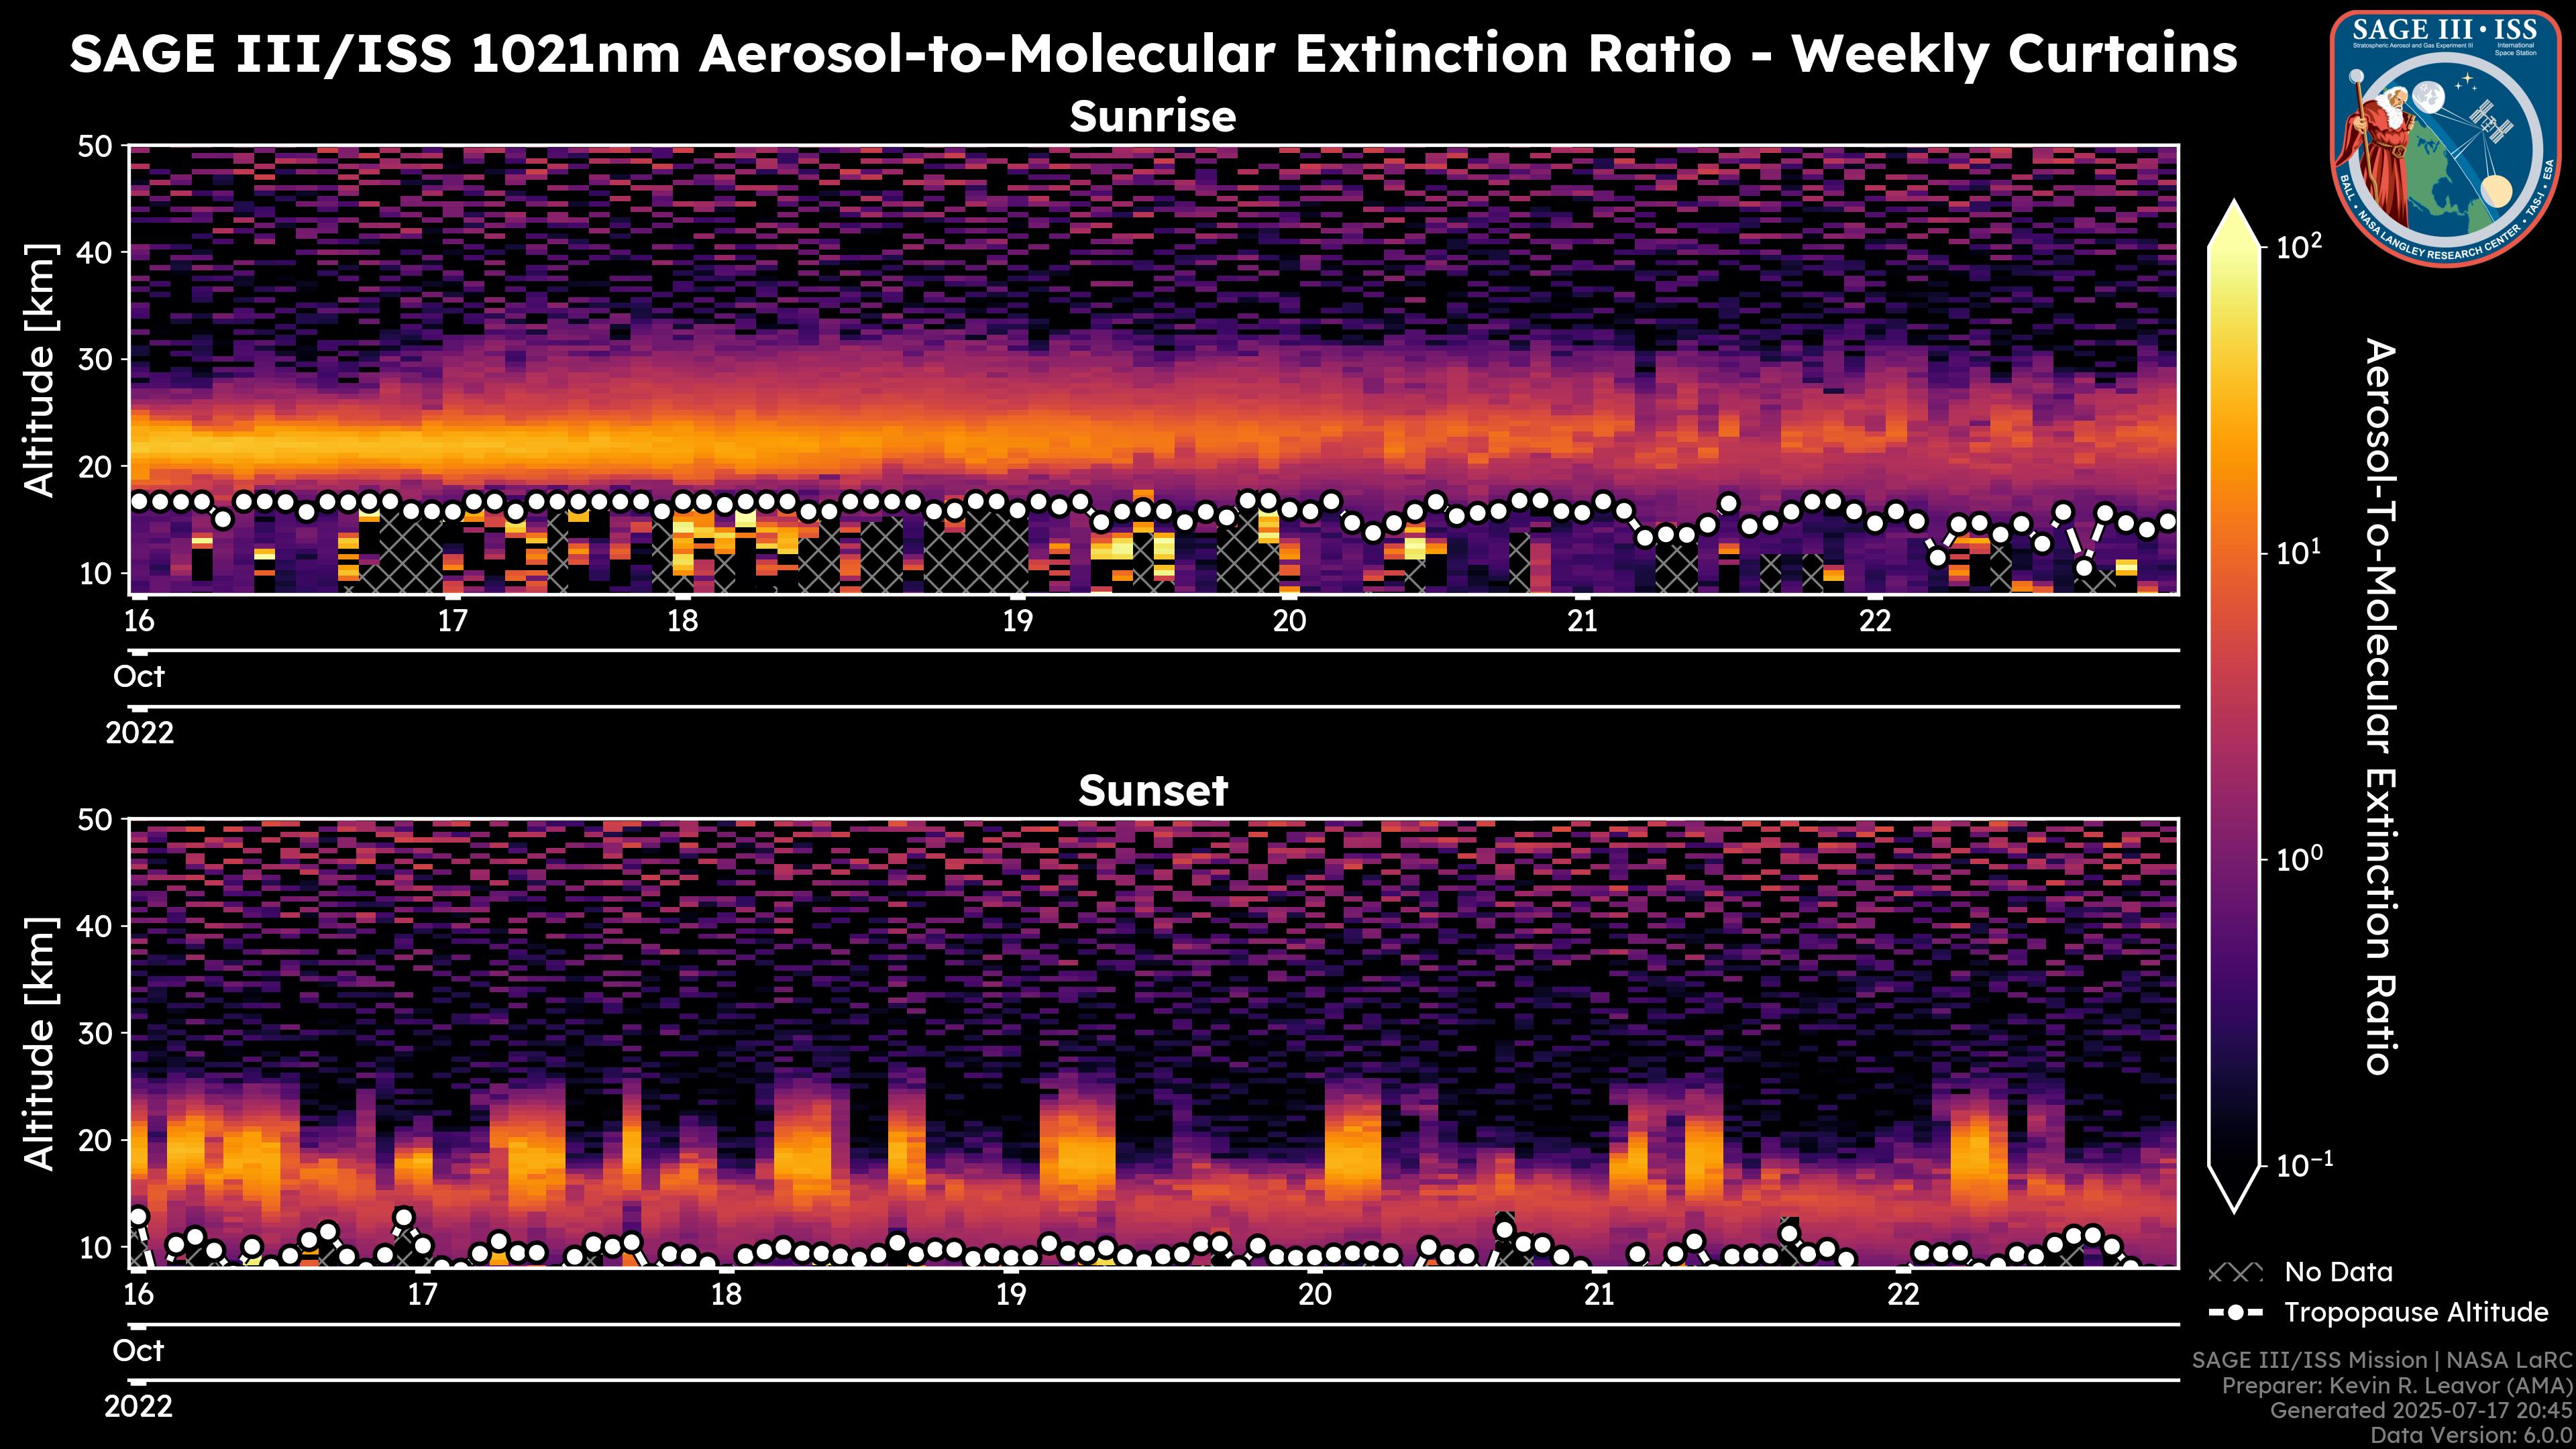Click the Oct label below Sunset plot
The image size is (2576, 1449).
click(x=138, y=1351)
